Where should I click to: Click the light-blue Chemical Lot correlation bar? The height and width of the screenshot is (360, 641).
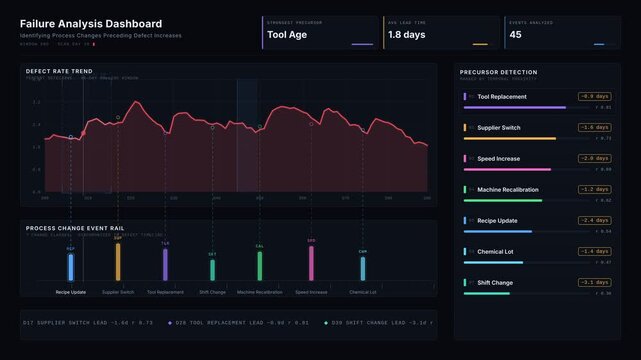coord(493,263)
